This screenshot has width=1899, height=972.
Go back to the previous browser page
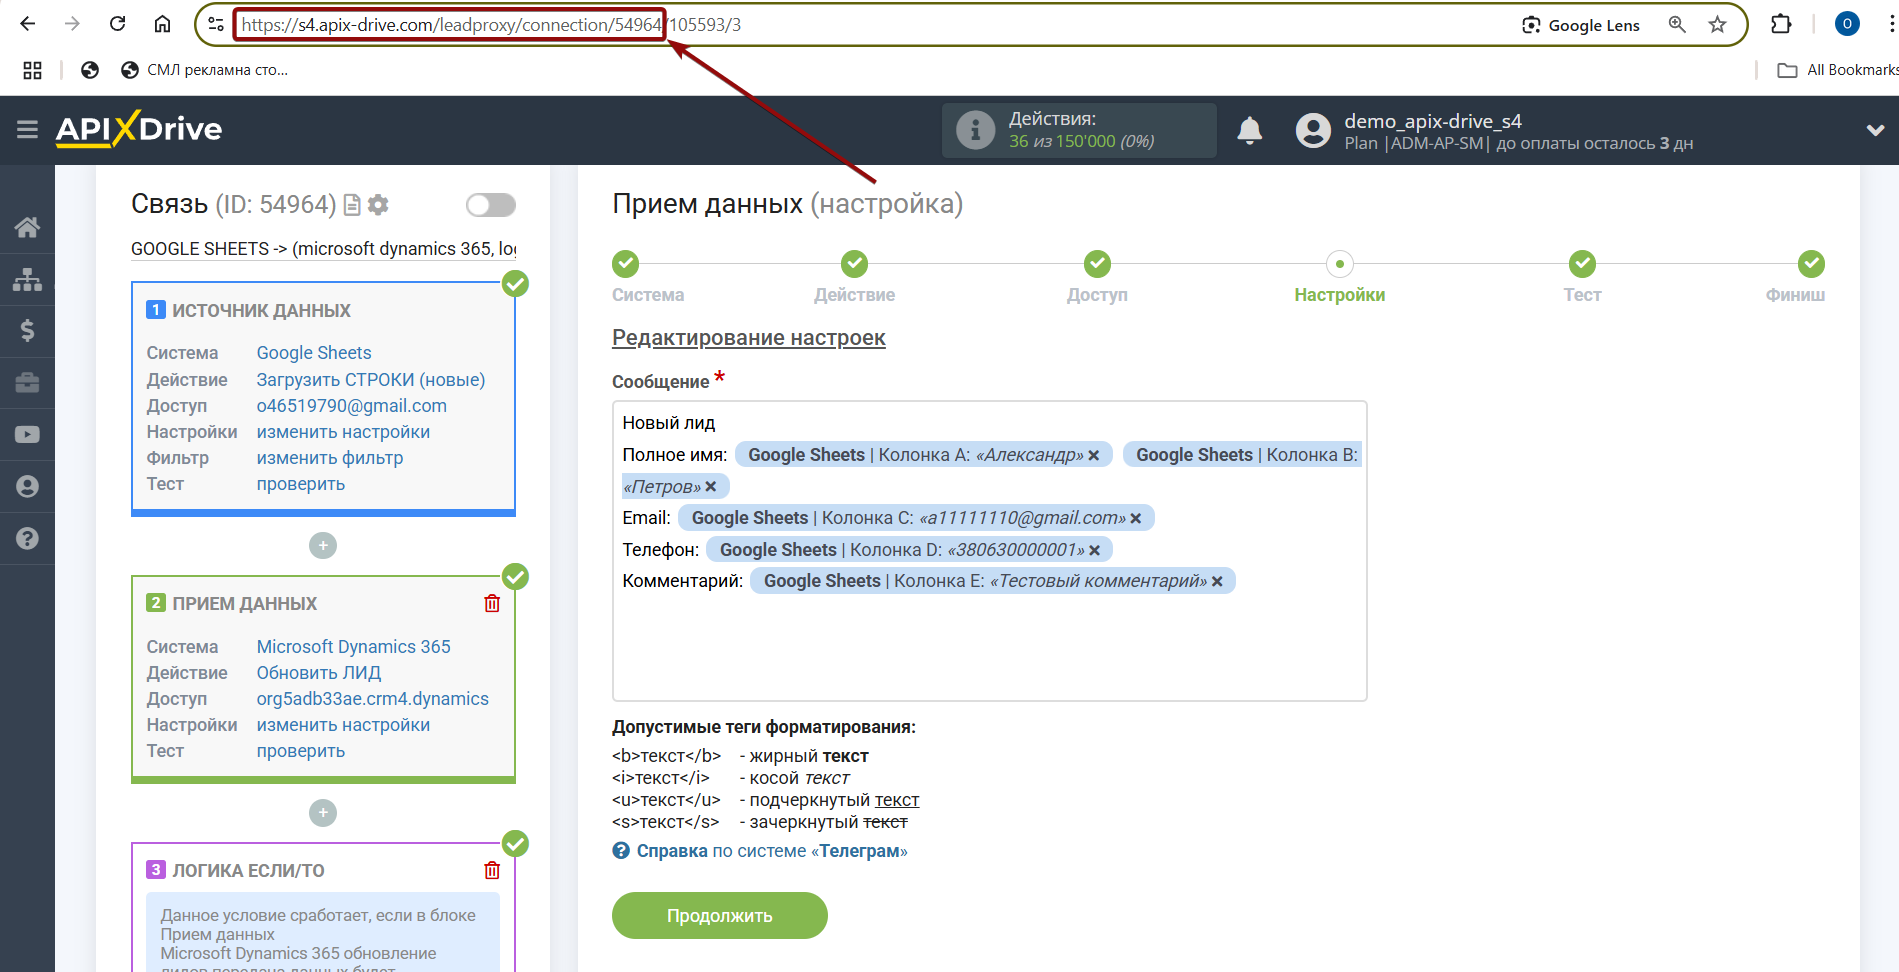pos(28,24)
